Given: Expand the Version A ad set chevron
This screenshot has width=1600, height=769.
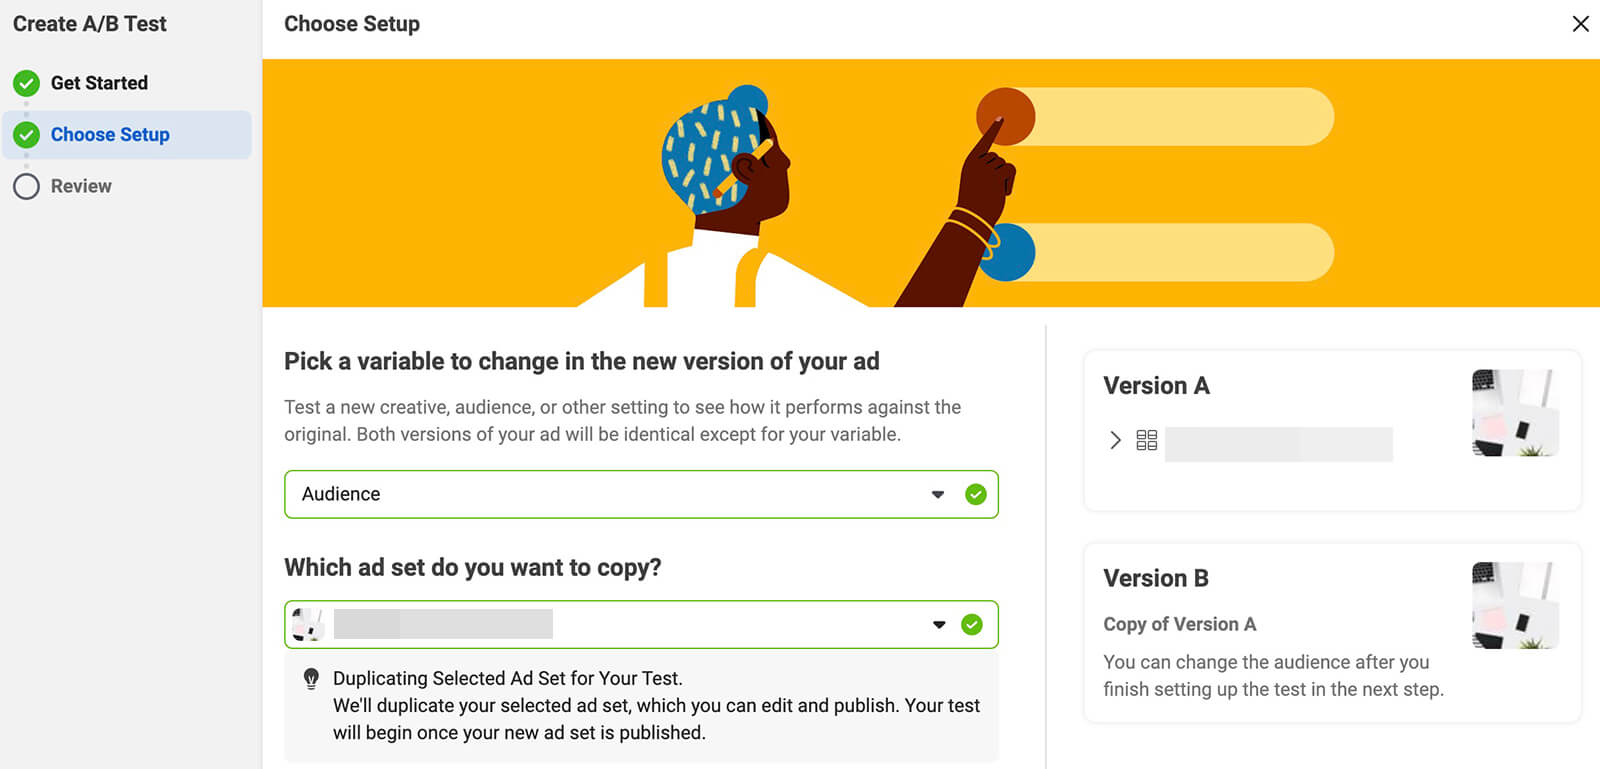Looking at the screenshot, I should pyautogui.click(x=1115, y=440).
